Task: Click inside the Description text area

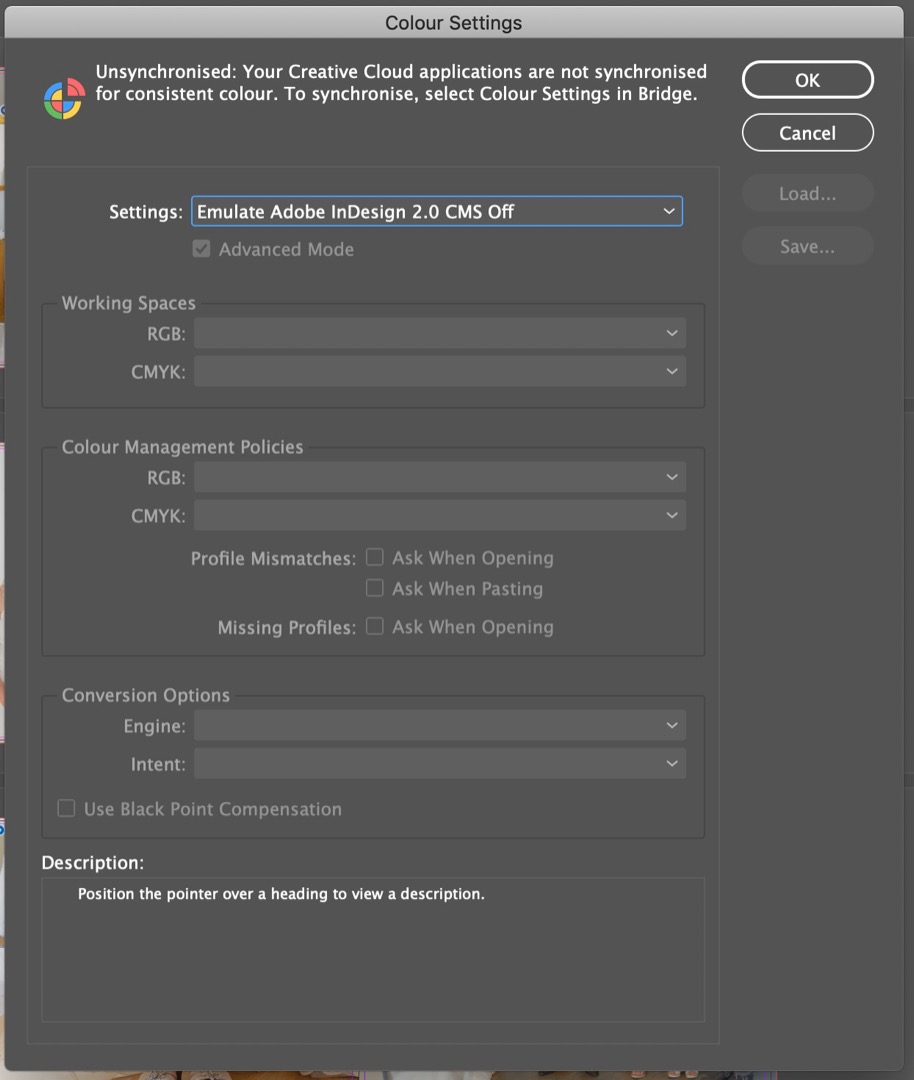Action: (372, 950)
